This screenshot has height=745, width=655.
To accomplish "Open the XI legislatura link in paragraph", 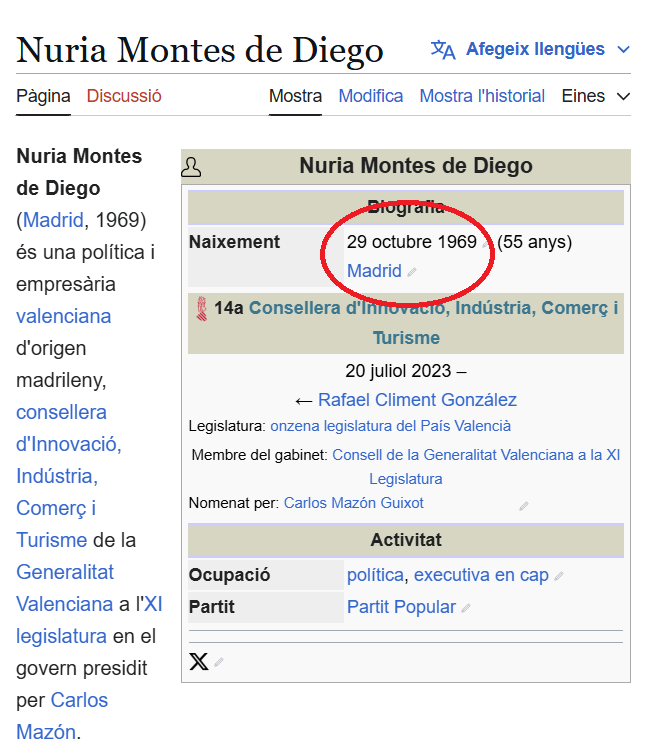I will pyautogui.click(x=89, y=620).
